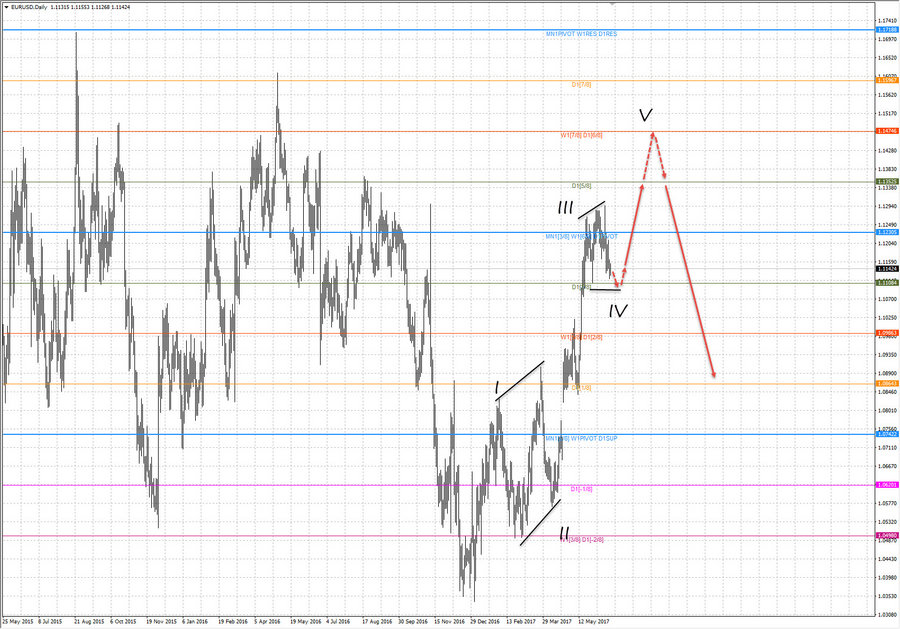Select the orange D1[1/8] level label
900x629 pixels.
coord(581,388)
